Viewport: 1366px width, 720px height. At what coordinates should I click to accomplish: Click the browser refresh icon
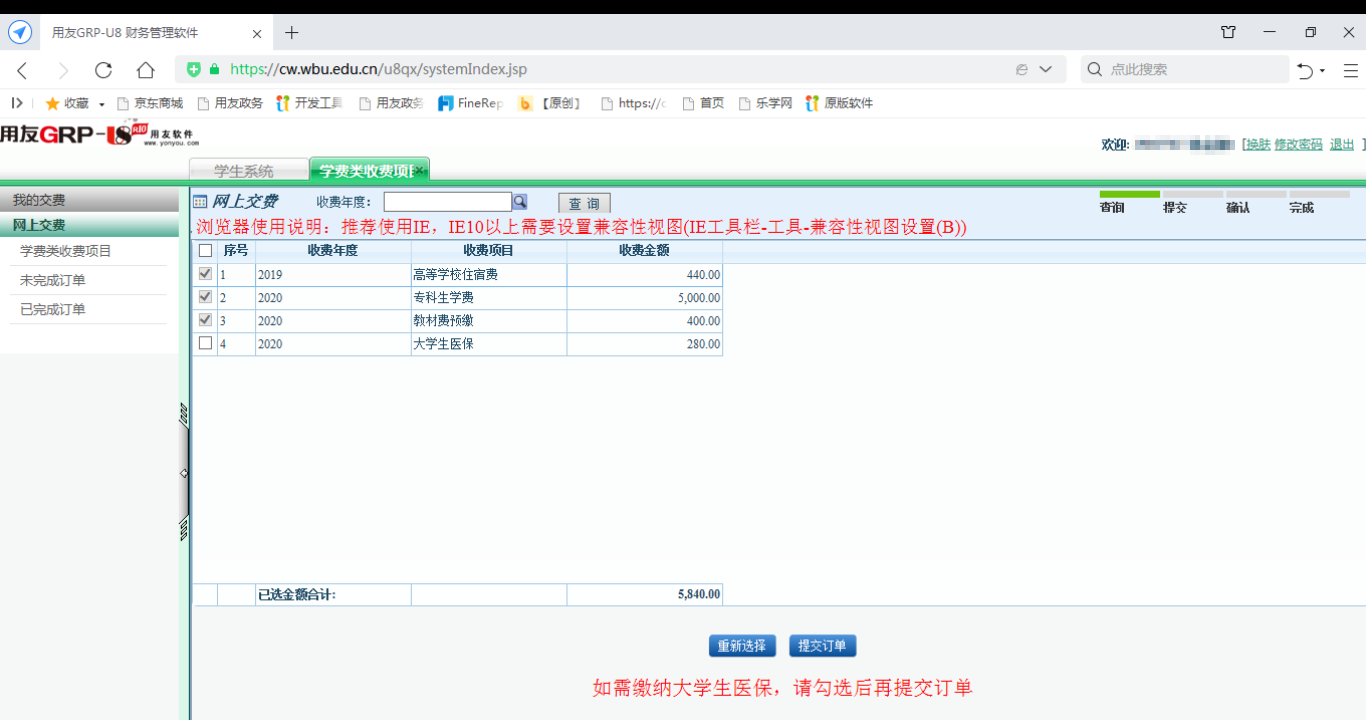point(103,70)
